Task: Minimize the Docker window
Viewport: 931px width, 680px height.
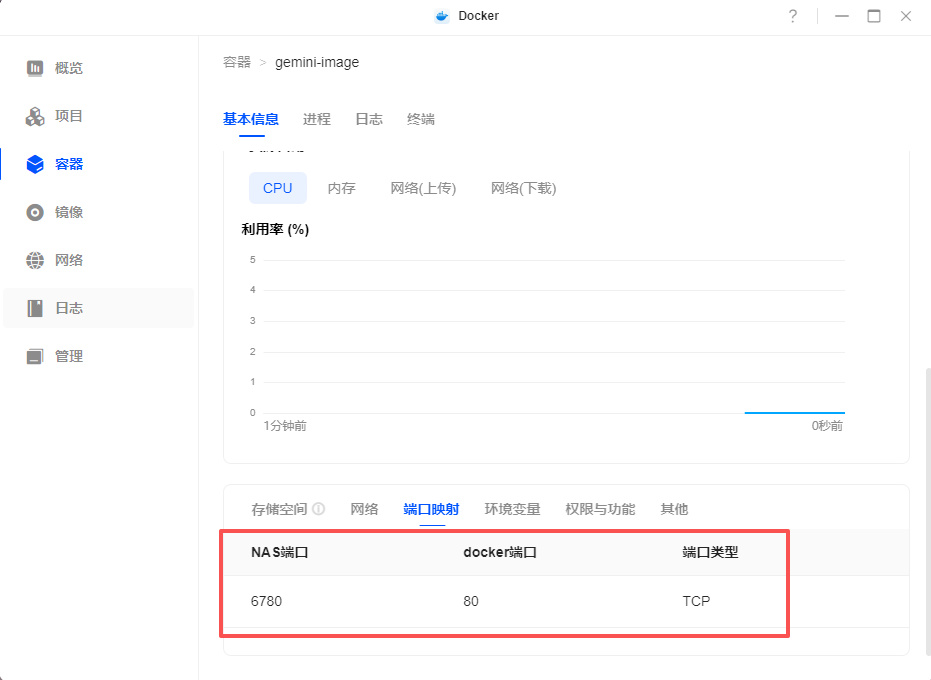Action: click(842, 16)
